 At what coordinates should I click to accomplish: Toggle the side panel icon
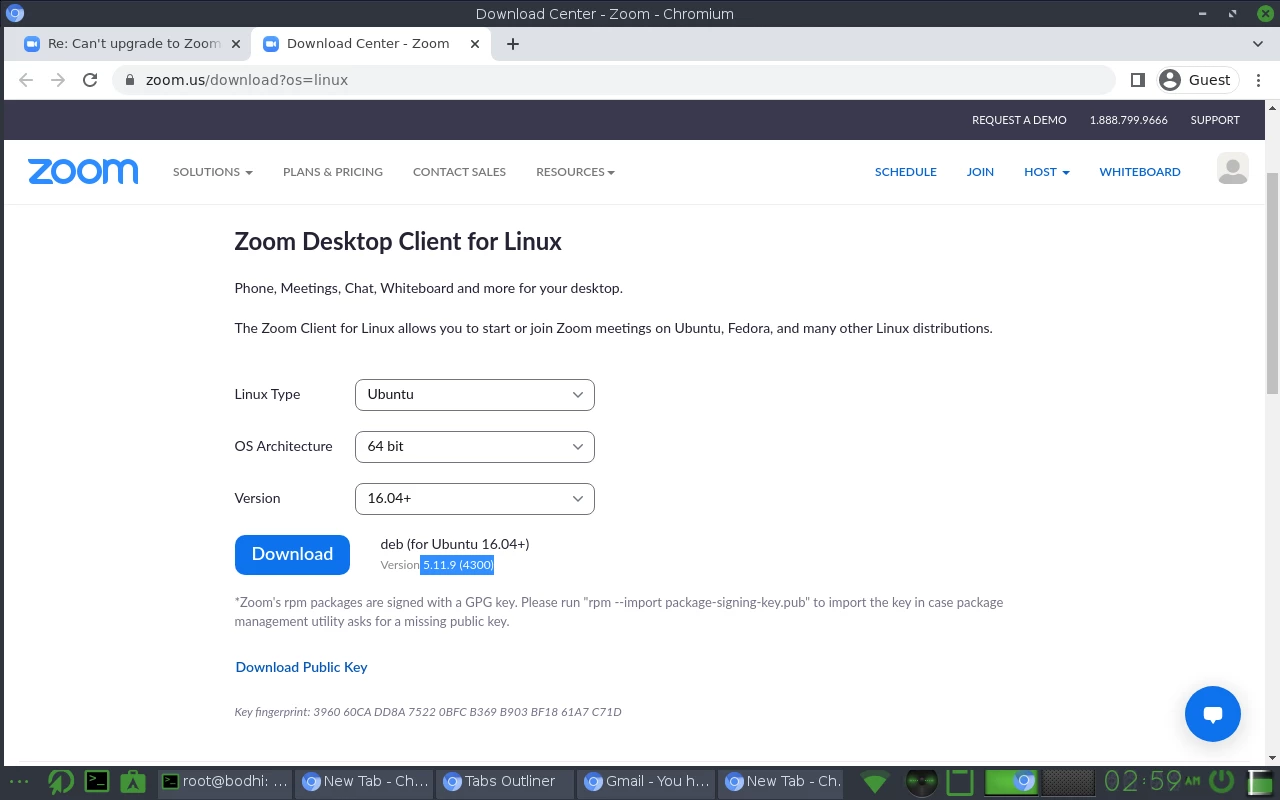pos(1137,80)
